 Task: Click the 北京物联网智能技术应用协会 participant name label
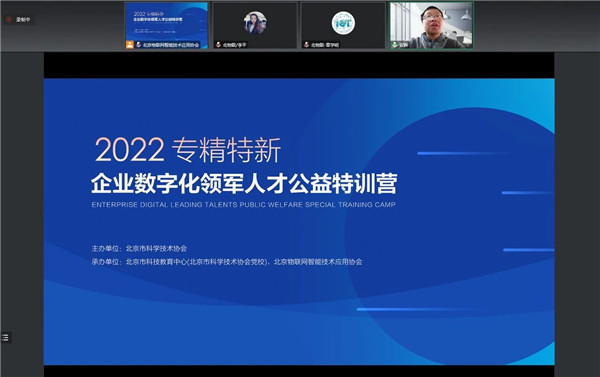click(x=171, y=45)
